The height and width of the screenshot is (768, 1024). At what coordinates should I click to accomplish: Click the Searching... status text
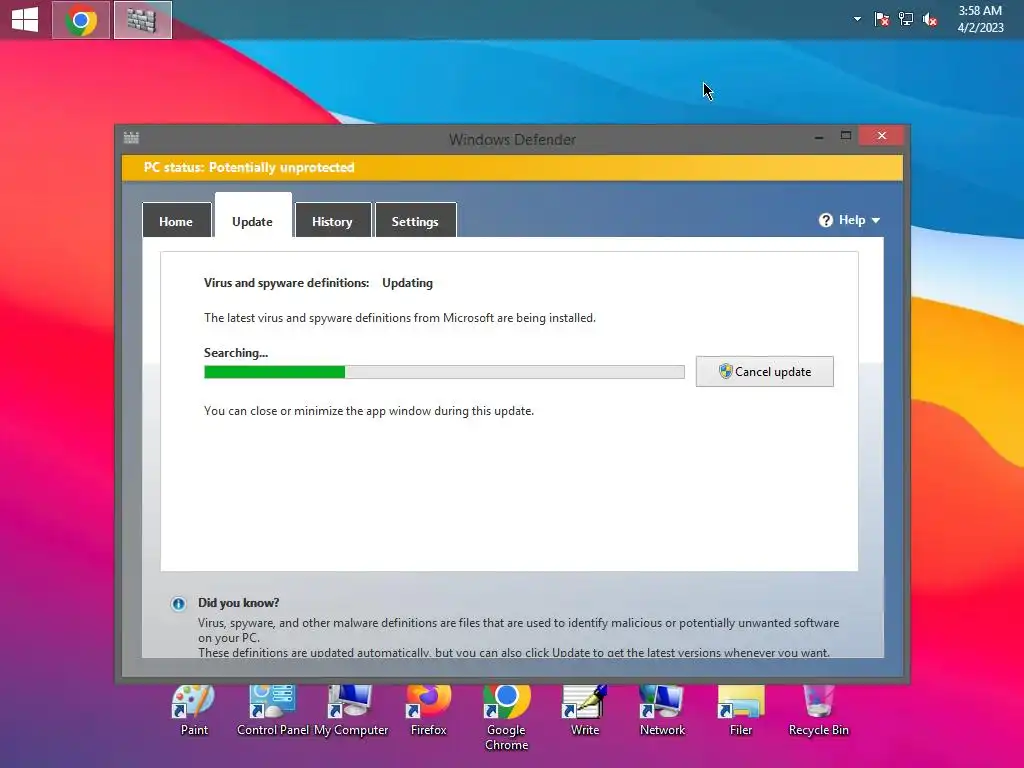coord(236,353)
